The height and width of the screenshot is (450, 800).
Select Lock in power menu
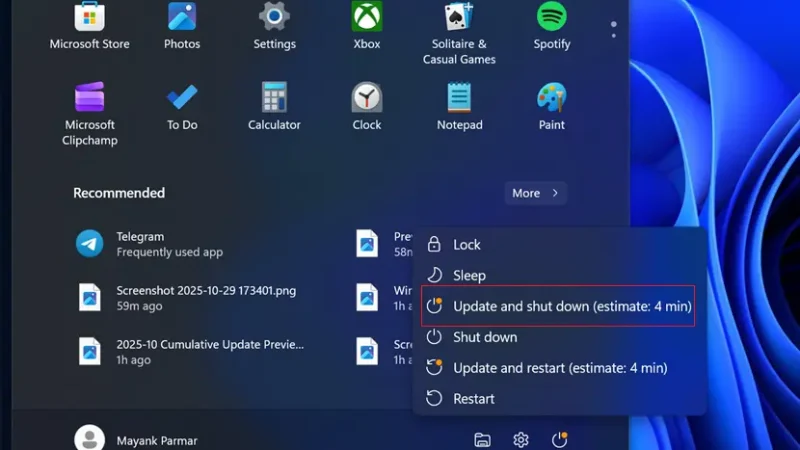click(x=559, y=245)
